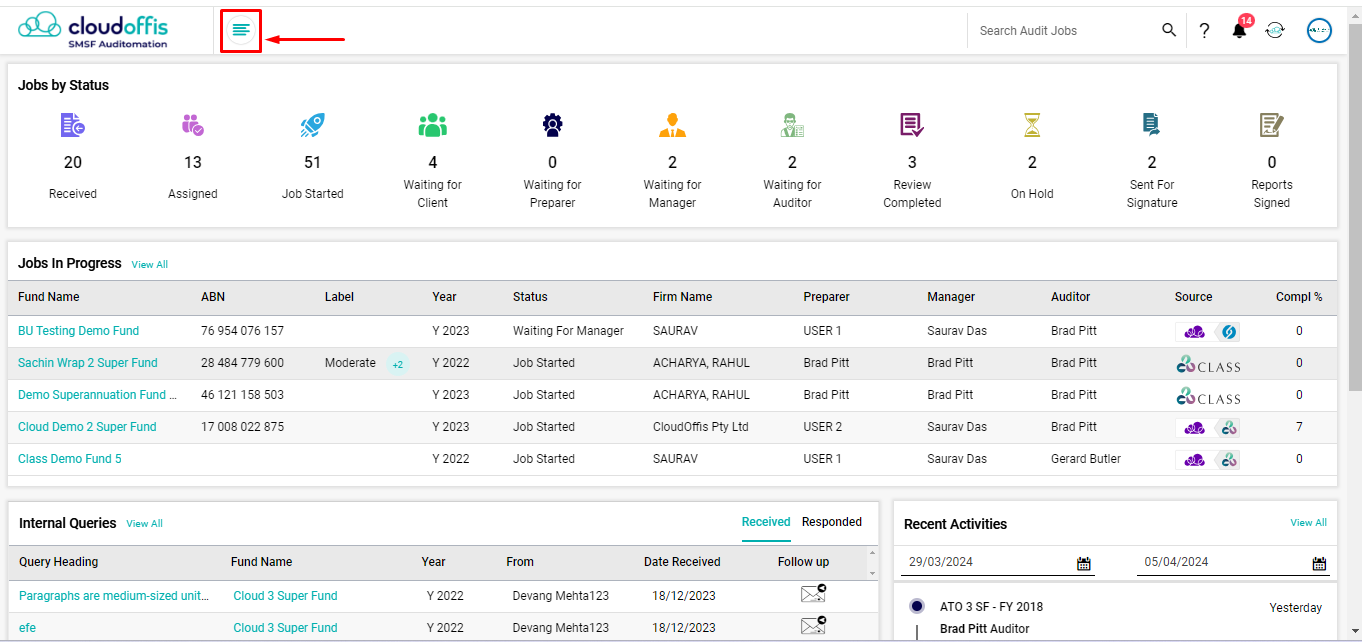Click the Sent For Signature icon
This screenshot has height=642, width=1362.
click(x=1152, y=125)
